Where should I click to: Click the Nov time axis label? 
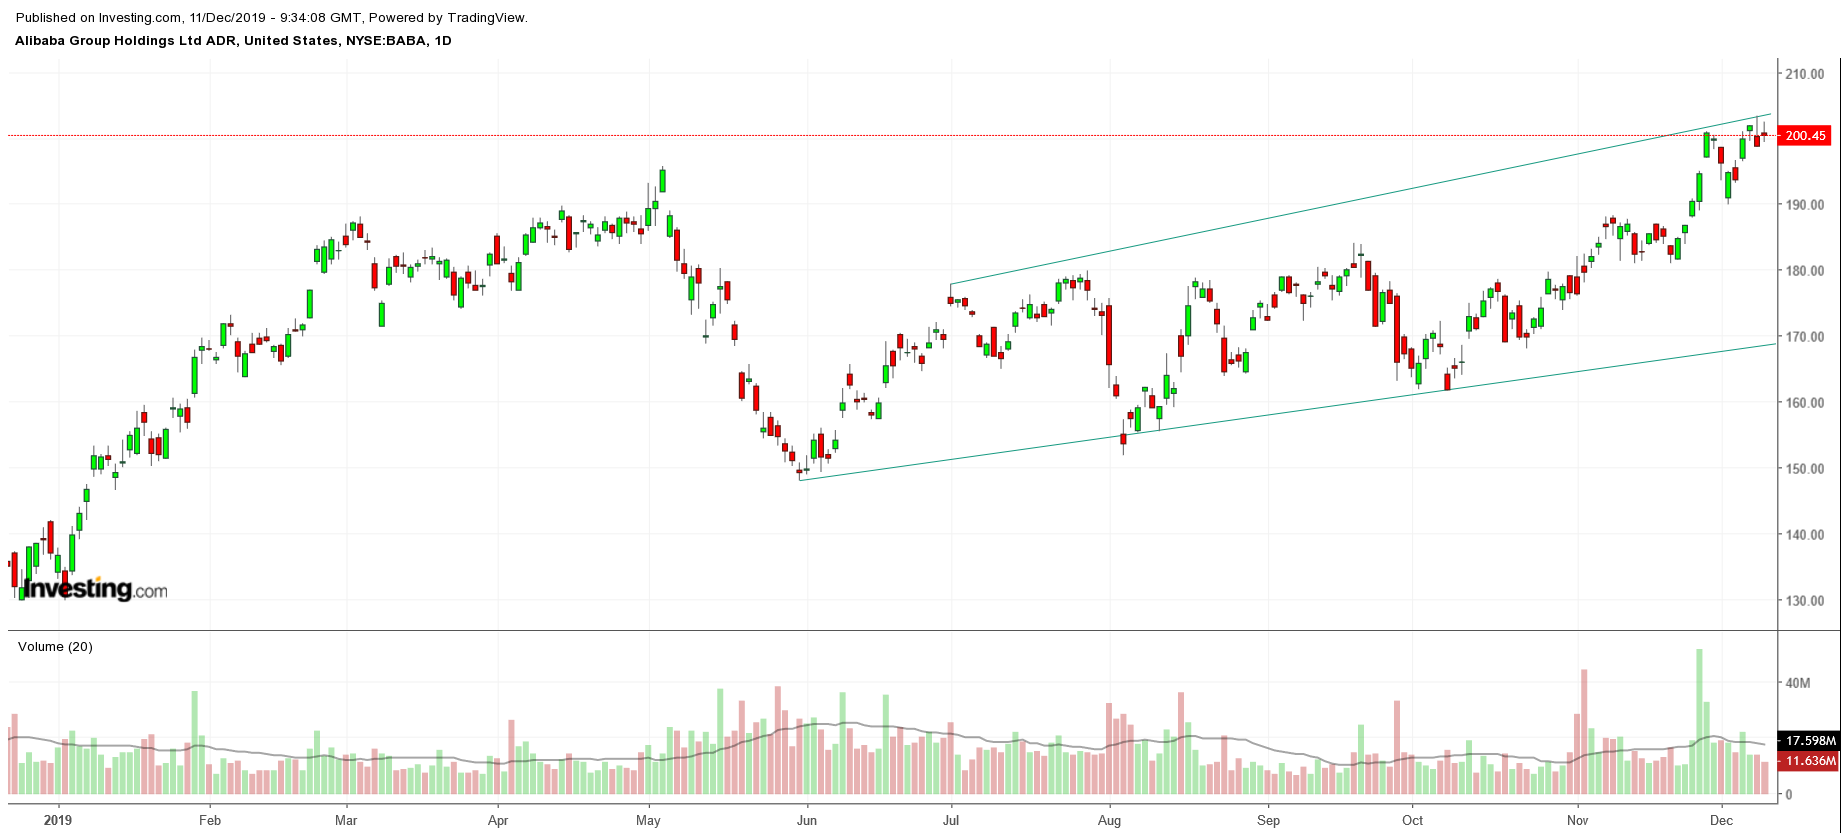pyautogui.click(x=1577, y=820)
